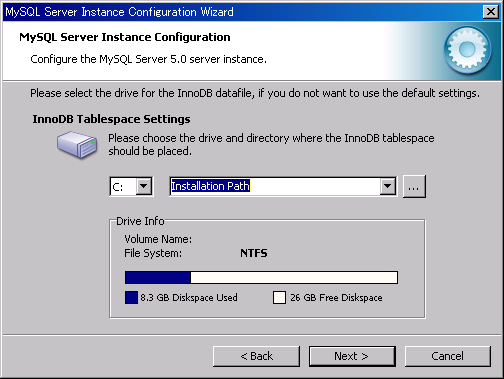
Task: Go back with the < Back button
Action: tap(256, 356)
